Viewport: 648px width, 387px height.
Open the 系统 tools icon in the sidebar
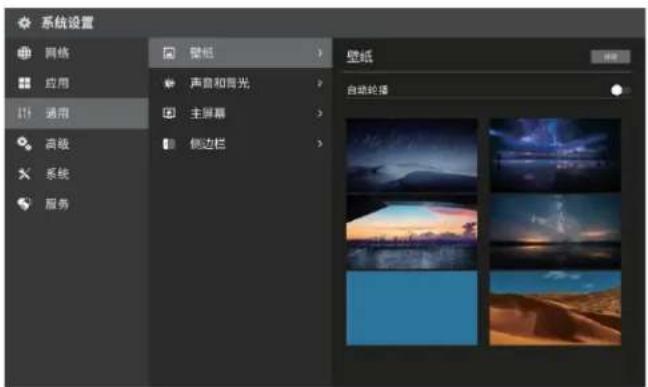click(24, 174)
